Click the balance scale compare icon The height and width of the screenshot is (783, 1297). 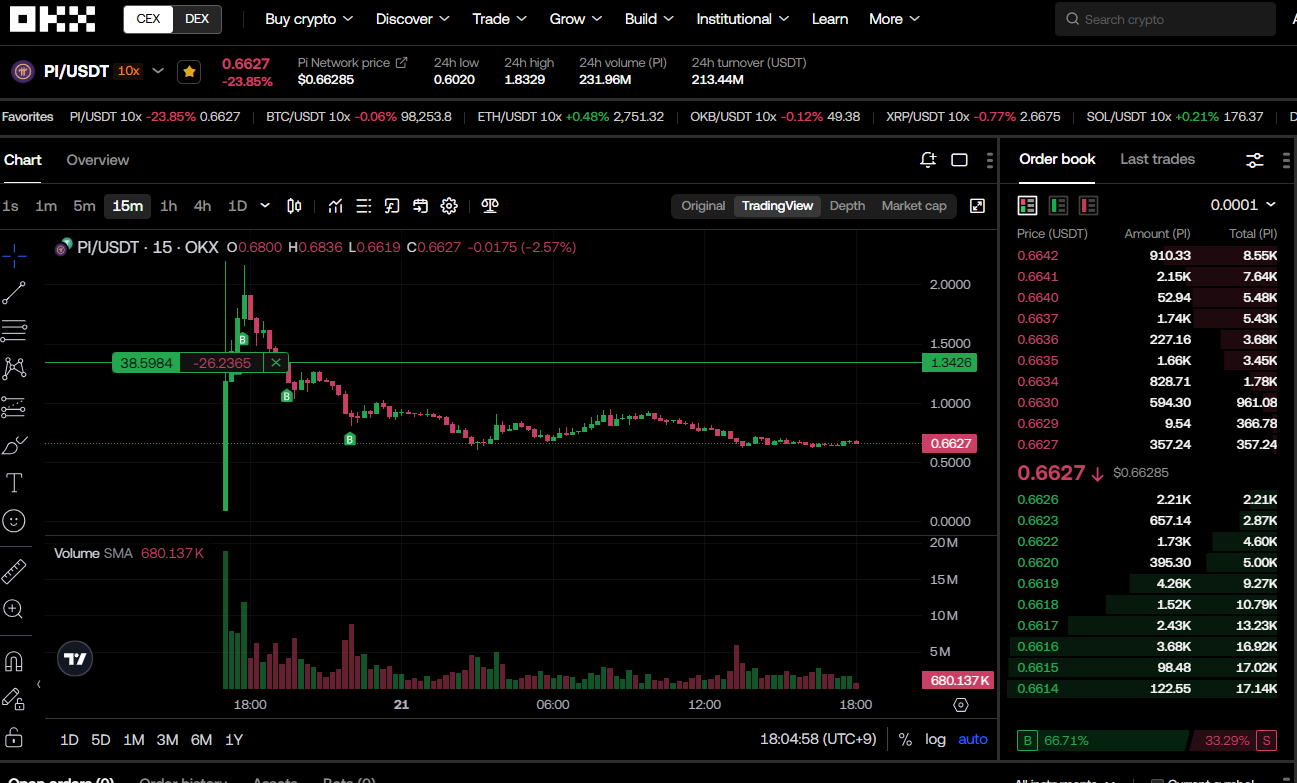point(490,206)
